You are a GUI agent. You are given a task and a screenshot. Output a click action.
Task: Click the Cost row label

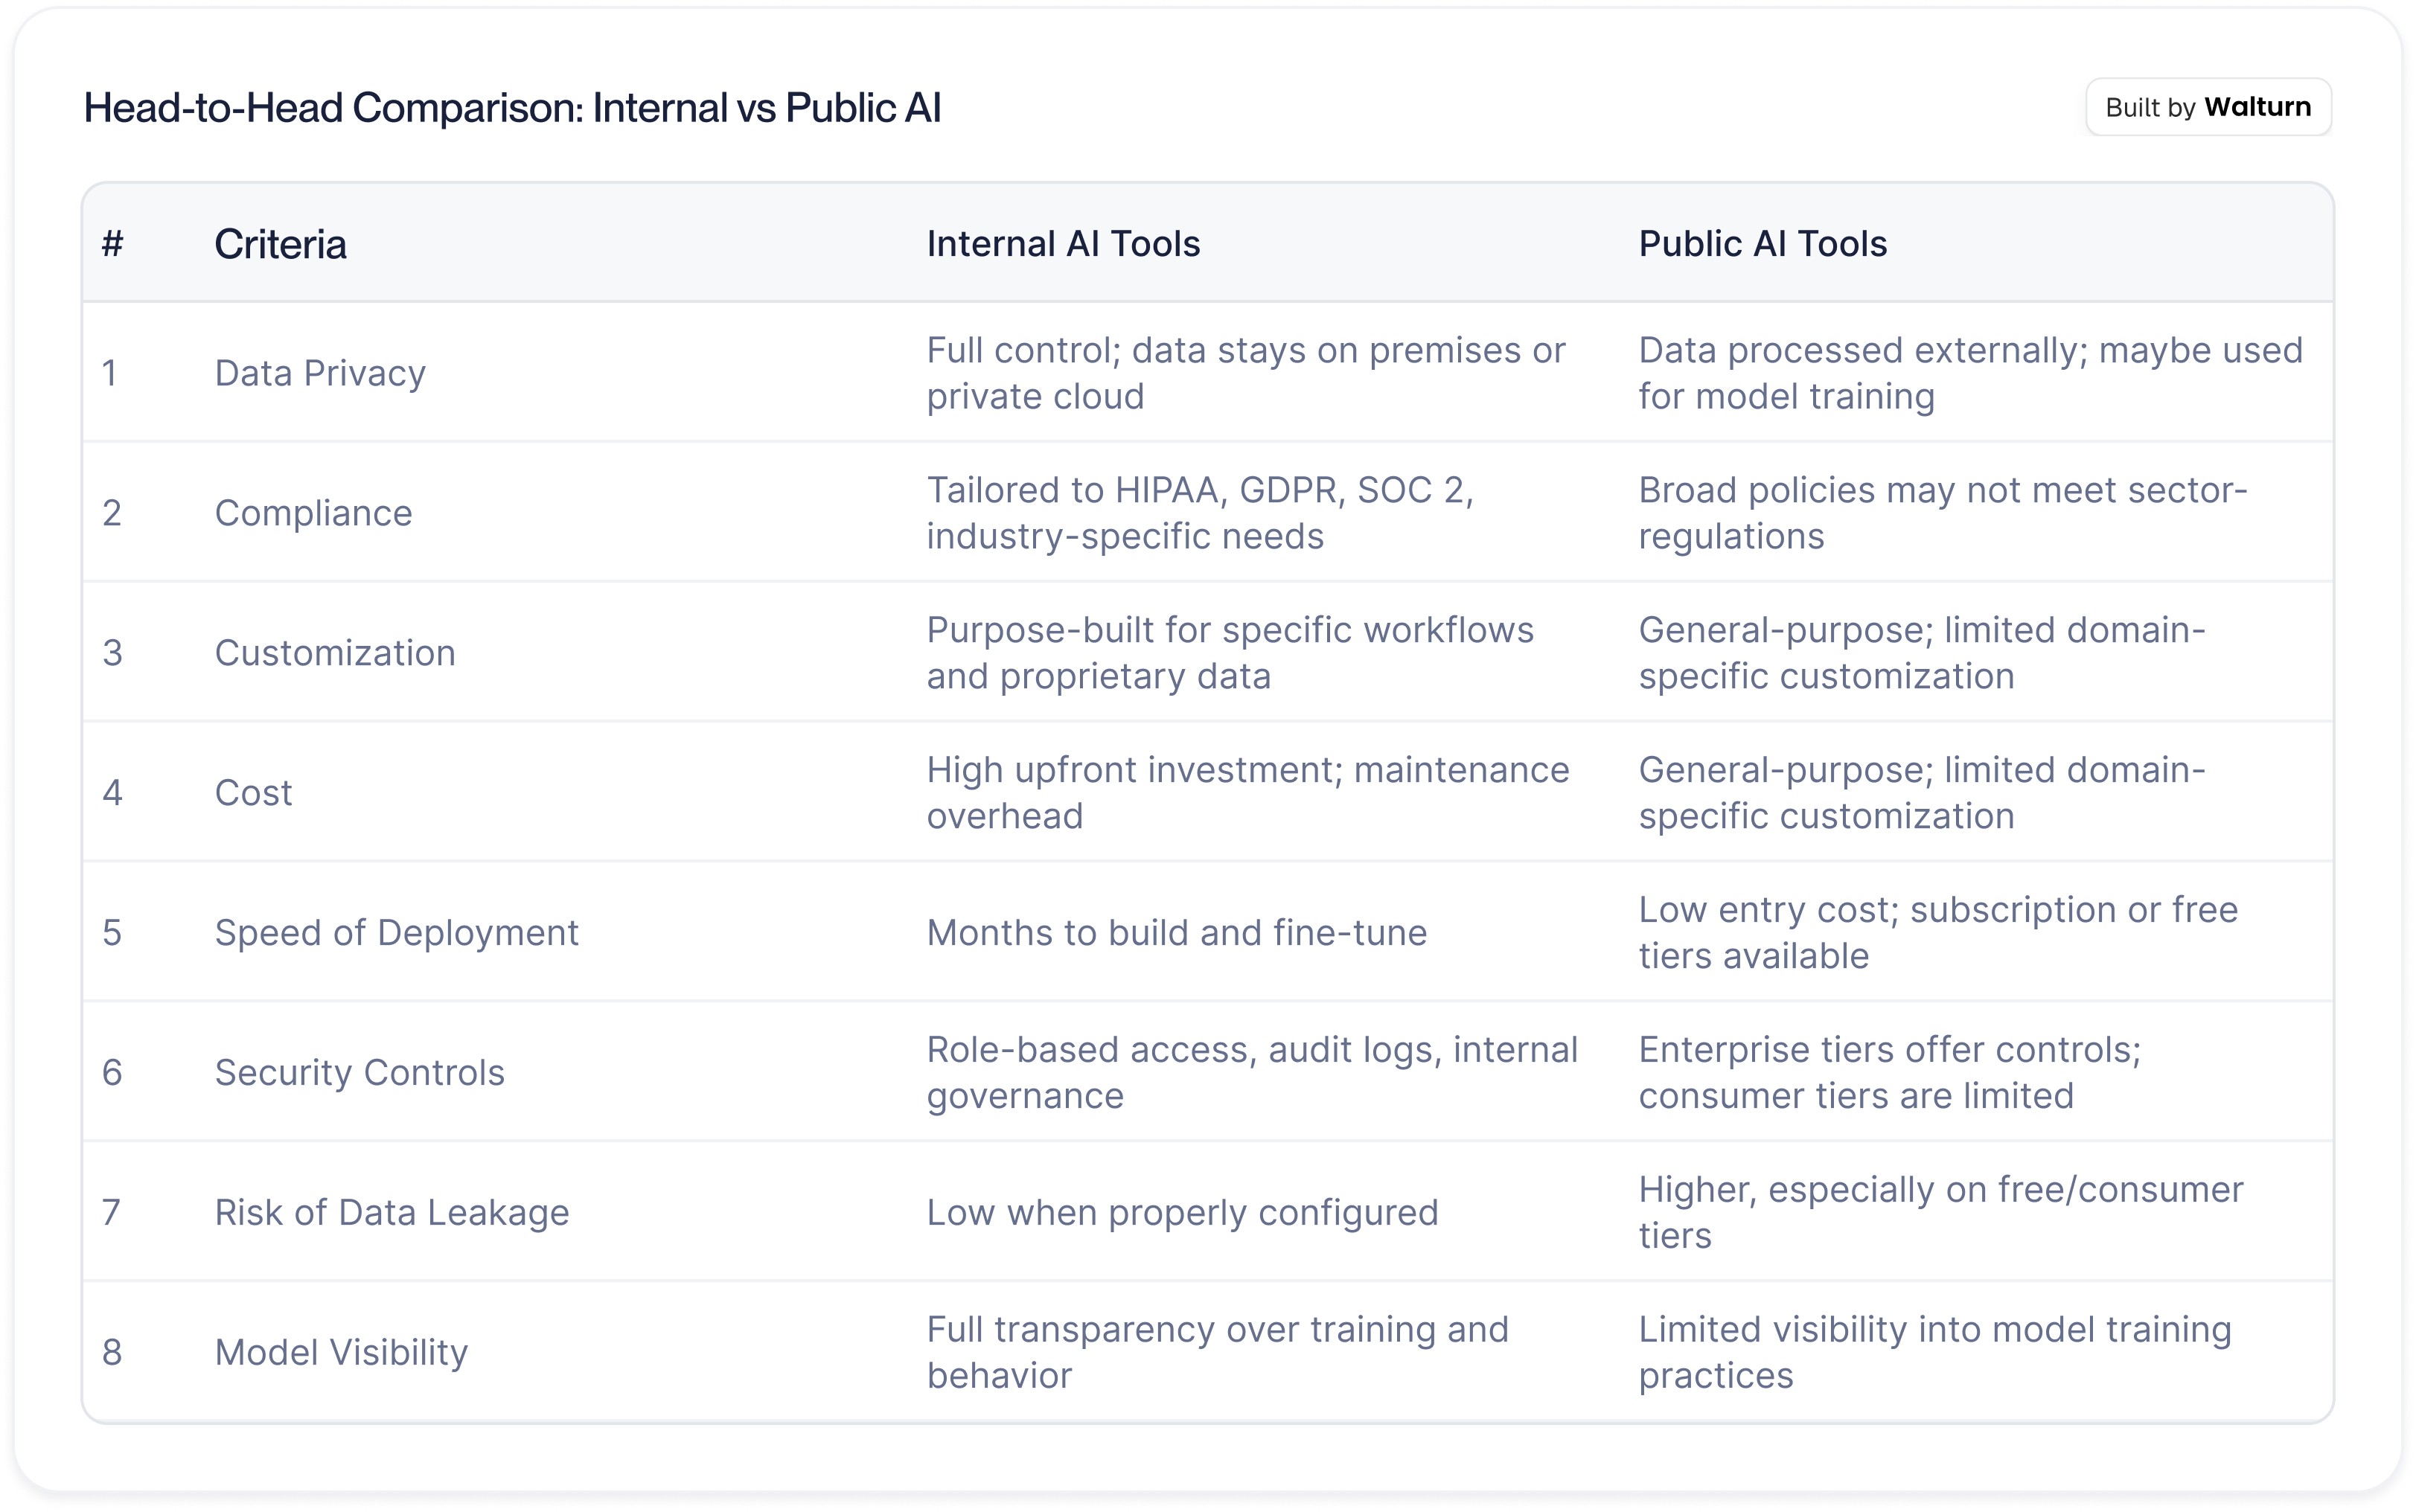coord(253,793)
